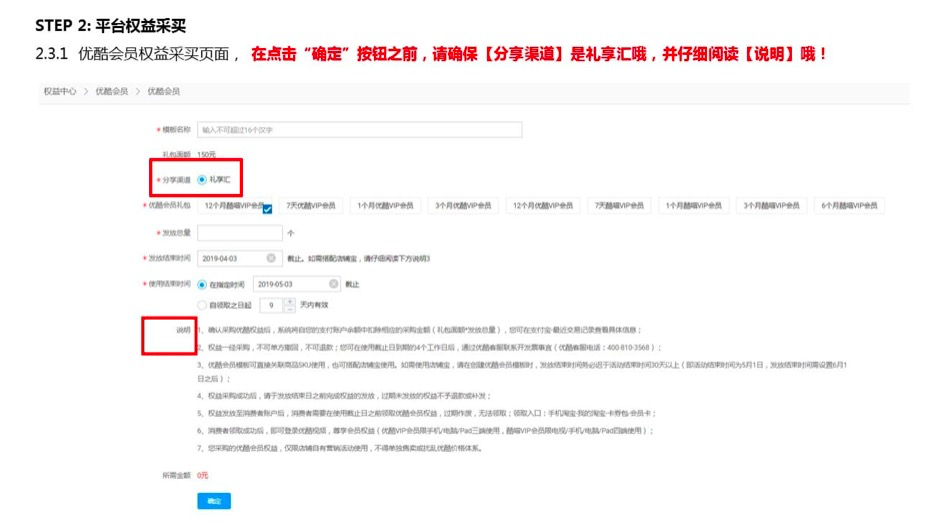This screenshot has width=933, height=528.
Task: Clear the 2019-04-03 date with its X icon
Action: click(x=271, y=258)
